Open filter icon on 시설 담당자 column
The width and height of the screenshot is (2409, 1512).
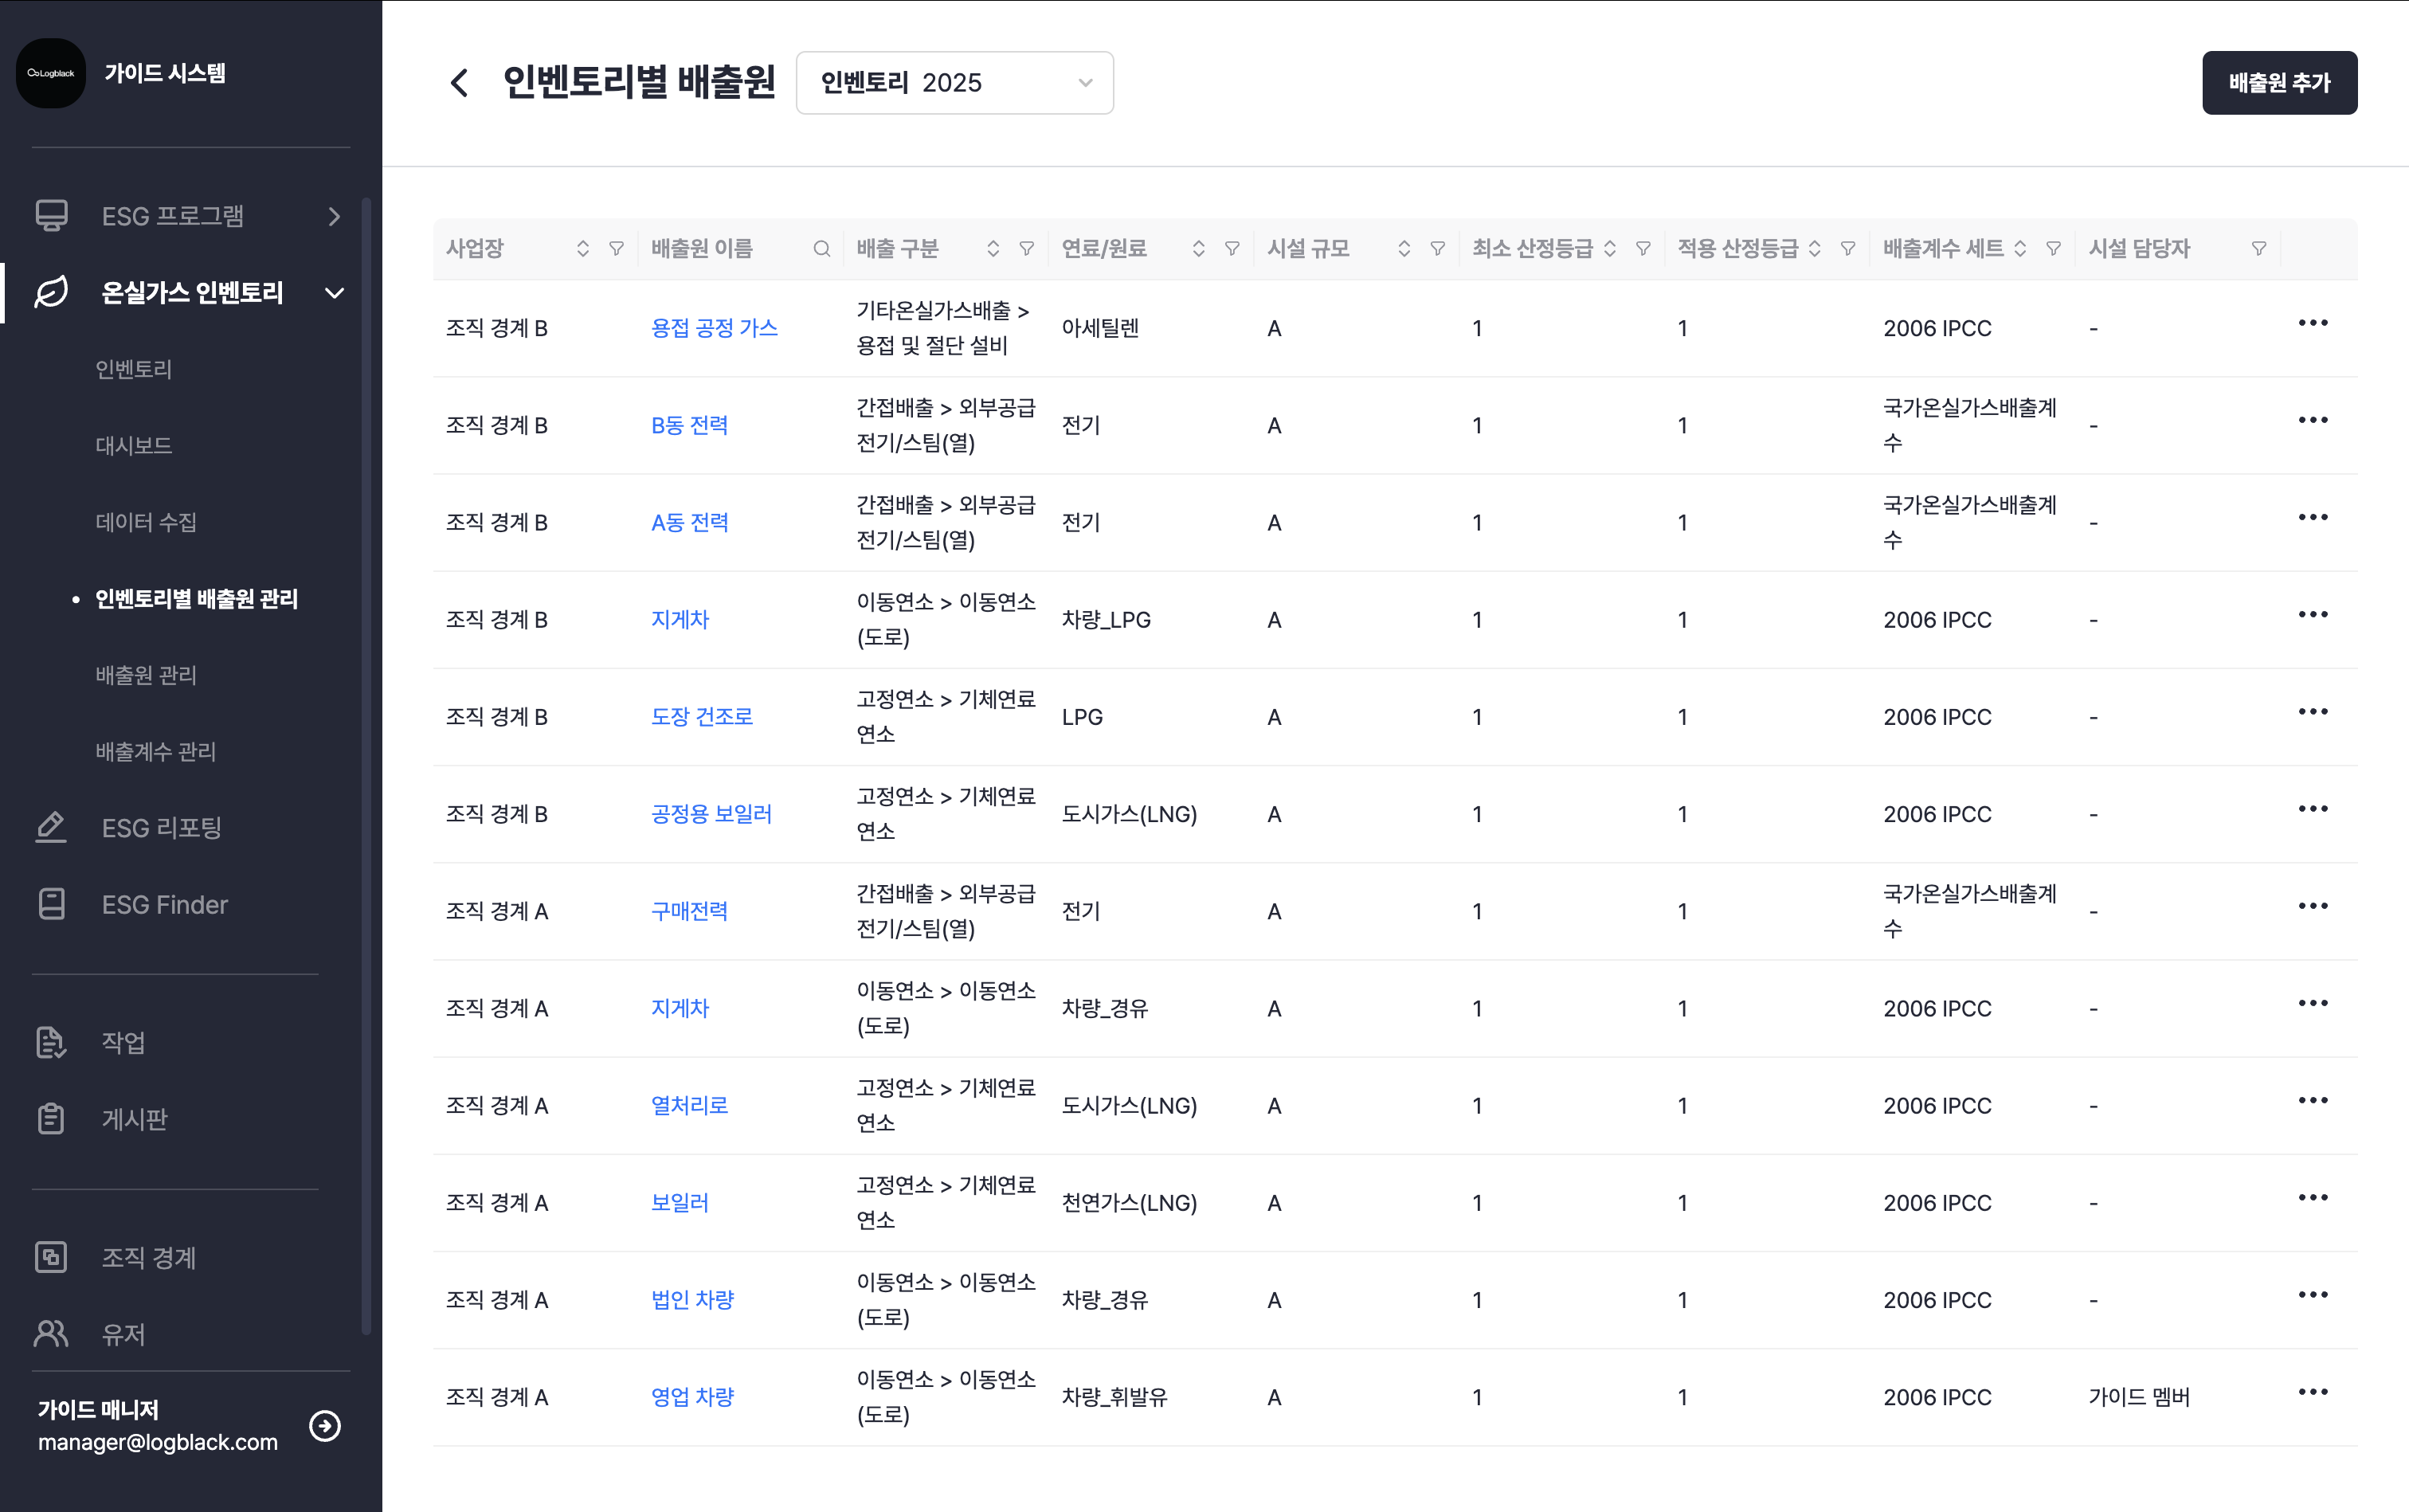(2258, 249)
